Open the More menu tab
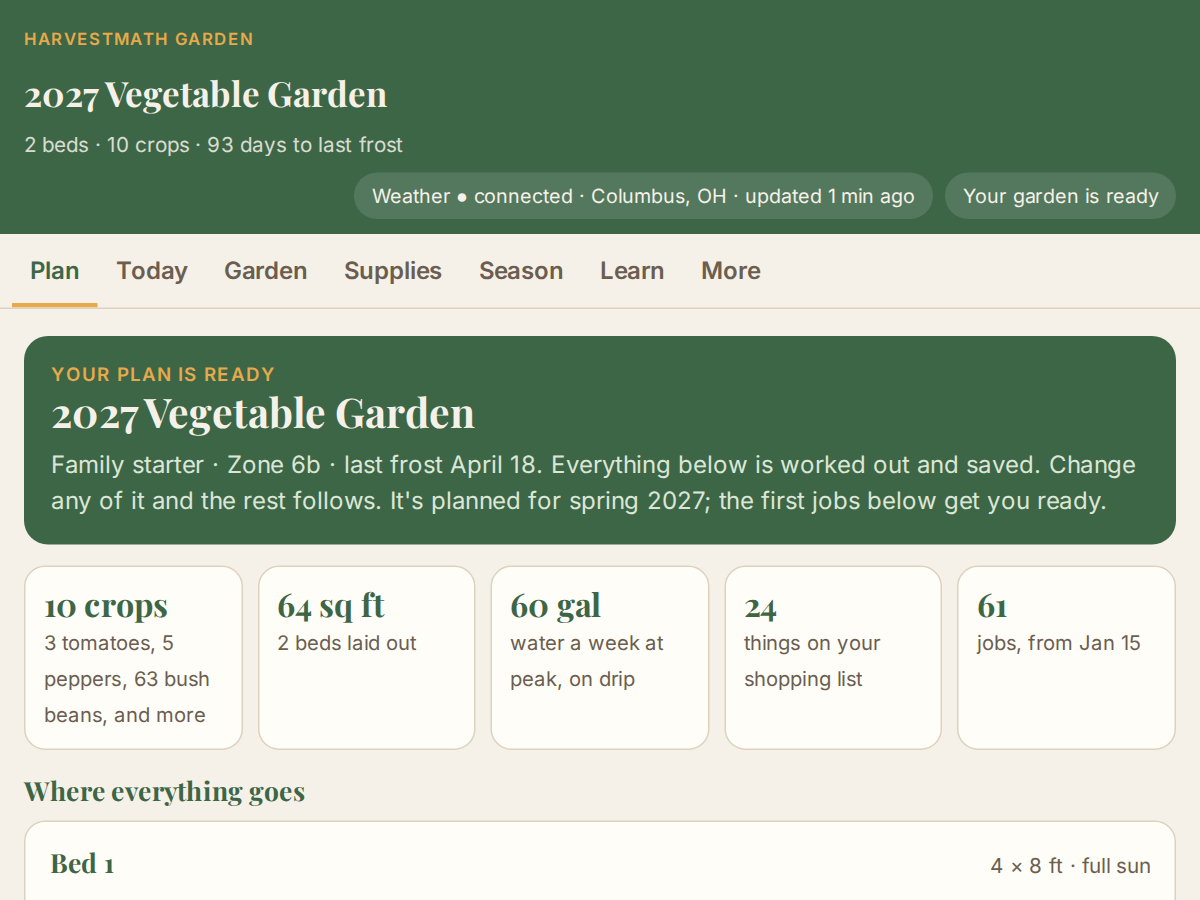The width and height of the screenshot is (1200, 900). pyautogui.click(x=731, y=271)
